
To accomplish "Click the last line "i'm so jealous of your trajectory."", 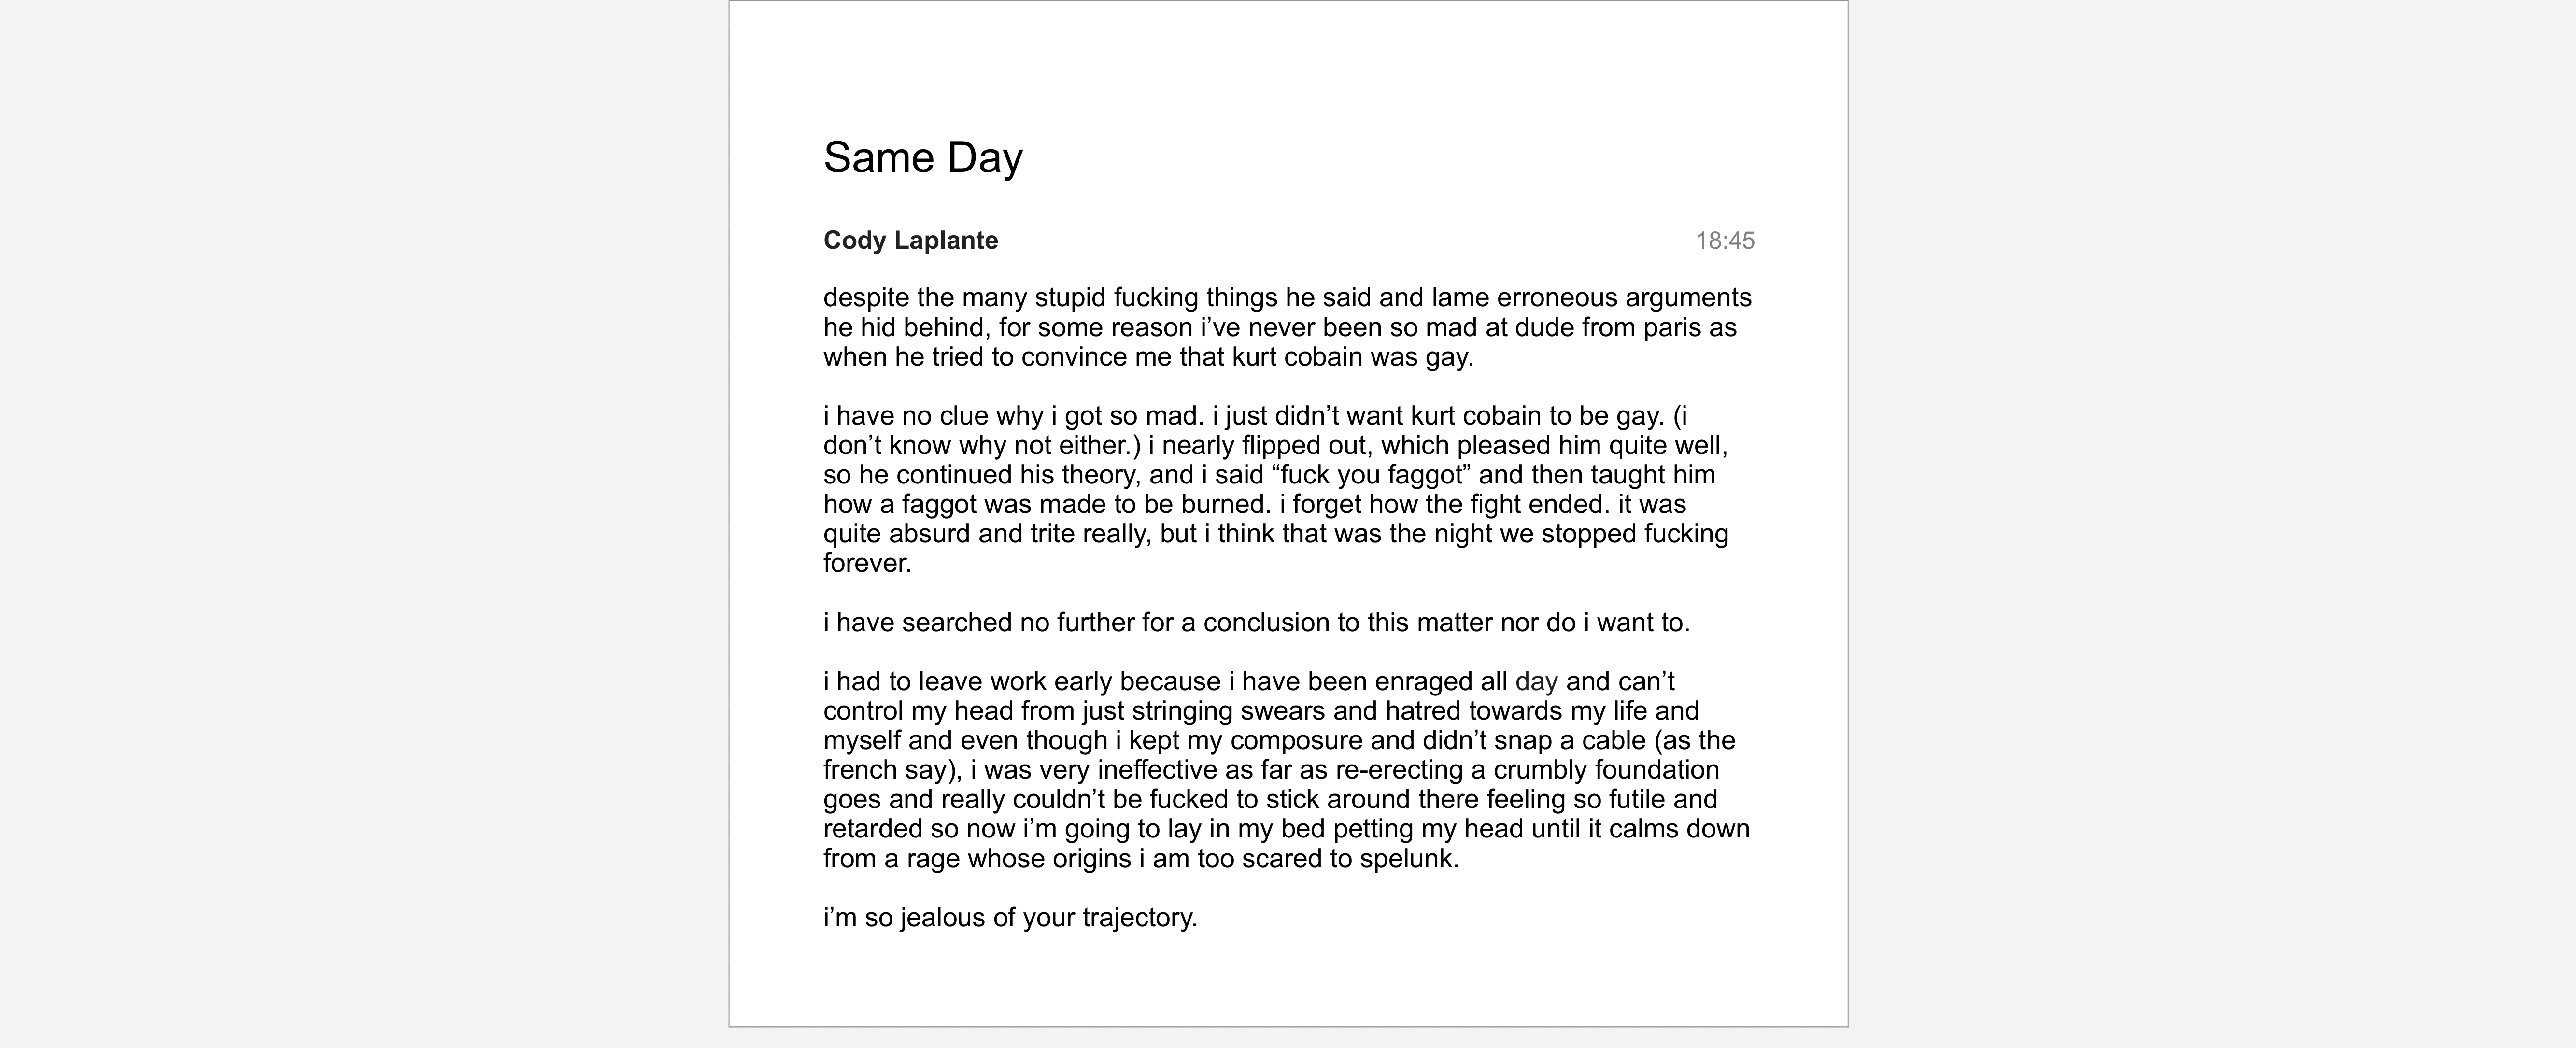I will [x=1010, y=917].
